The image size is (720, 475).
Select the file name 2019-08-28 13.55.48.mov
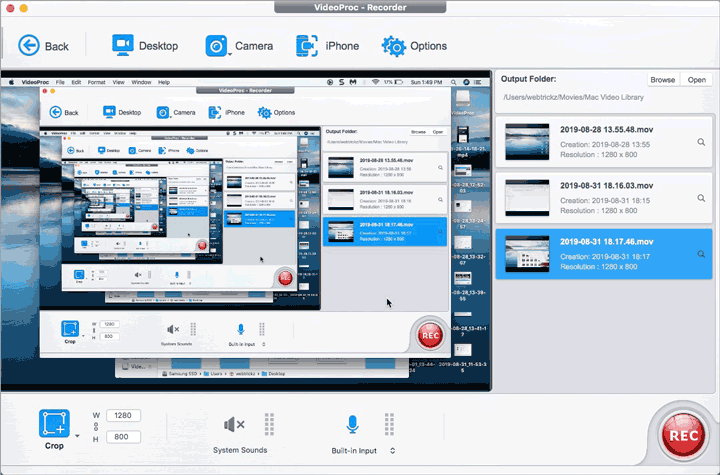[x=606, y=130]
